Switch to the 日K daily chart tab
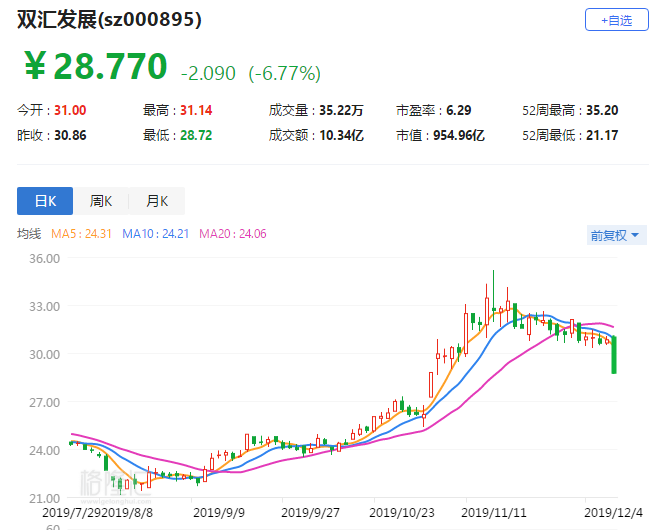 [x=45, y=201]
